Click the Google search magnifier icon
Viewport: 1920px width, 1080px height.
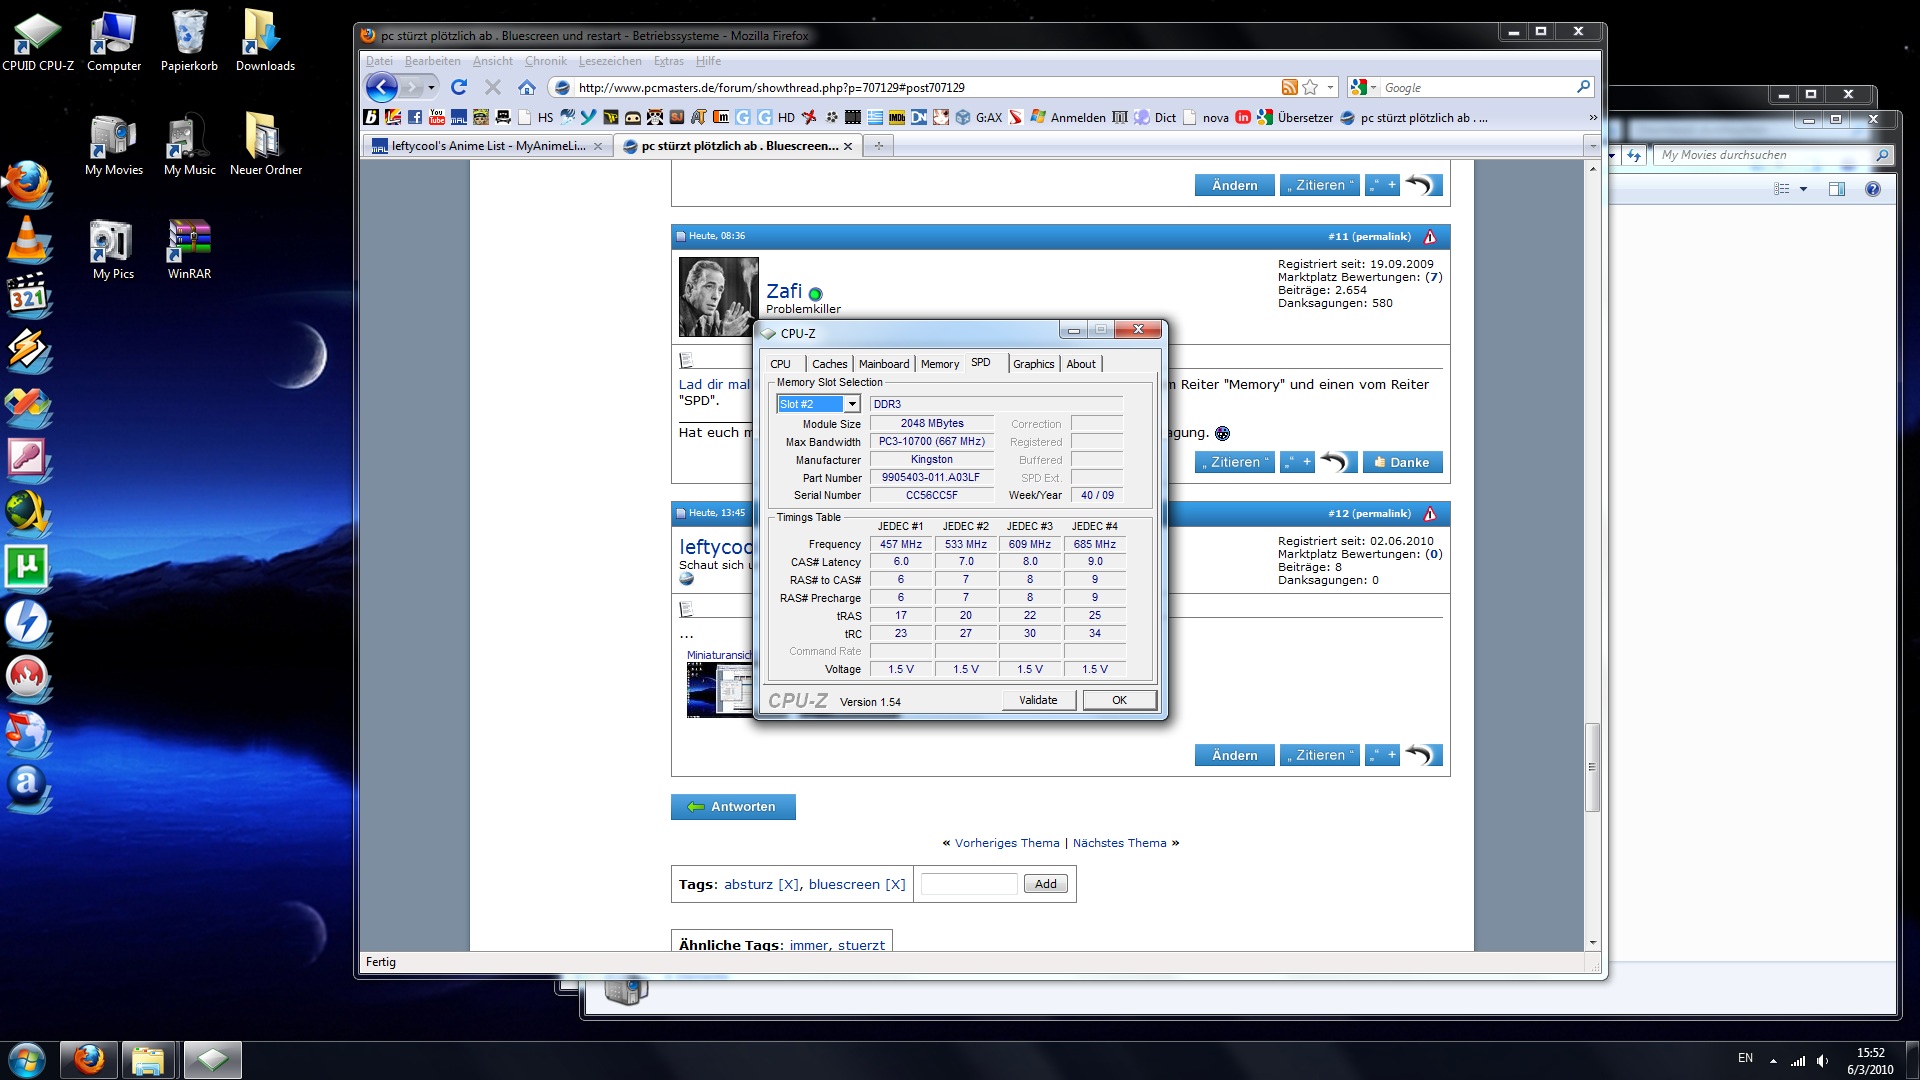tap(1583, 87)
